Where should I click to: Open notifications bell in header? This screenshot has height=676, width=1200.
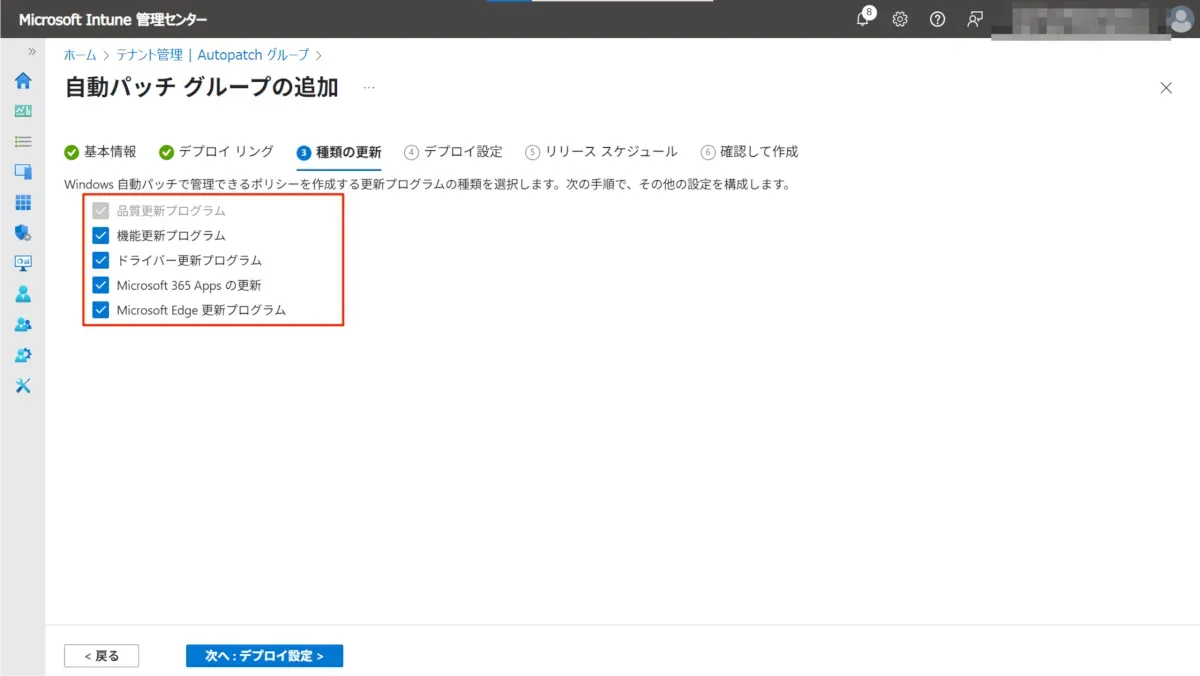click(x=863, y=19)
